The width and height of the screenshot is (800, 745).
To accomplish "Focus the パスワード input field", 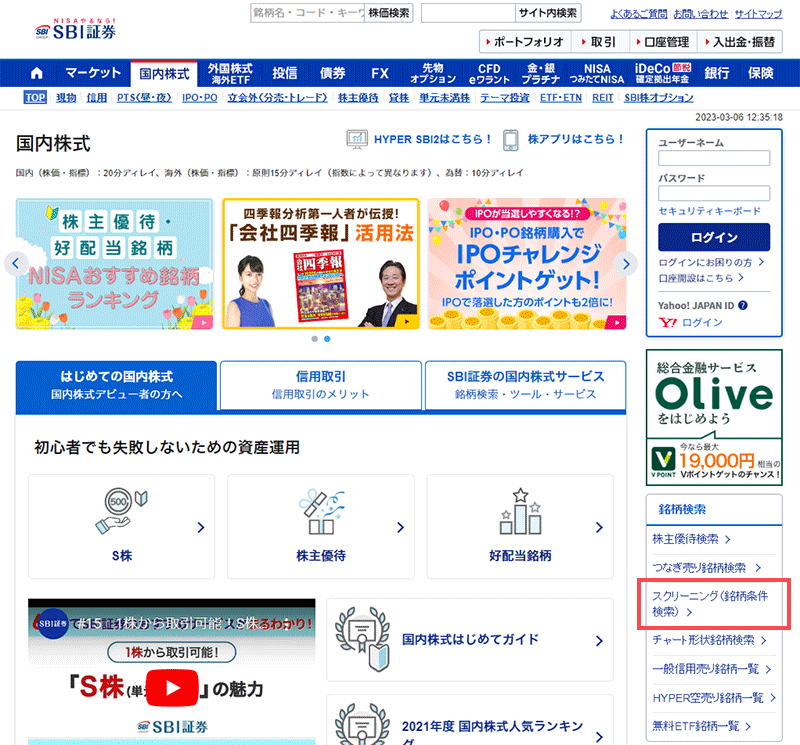I will click(x=714, y=193).
